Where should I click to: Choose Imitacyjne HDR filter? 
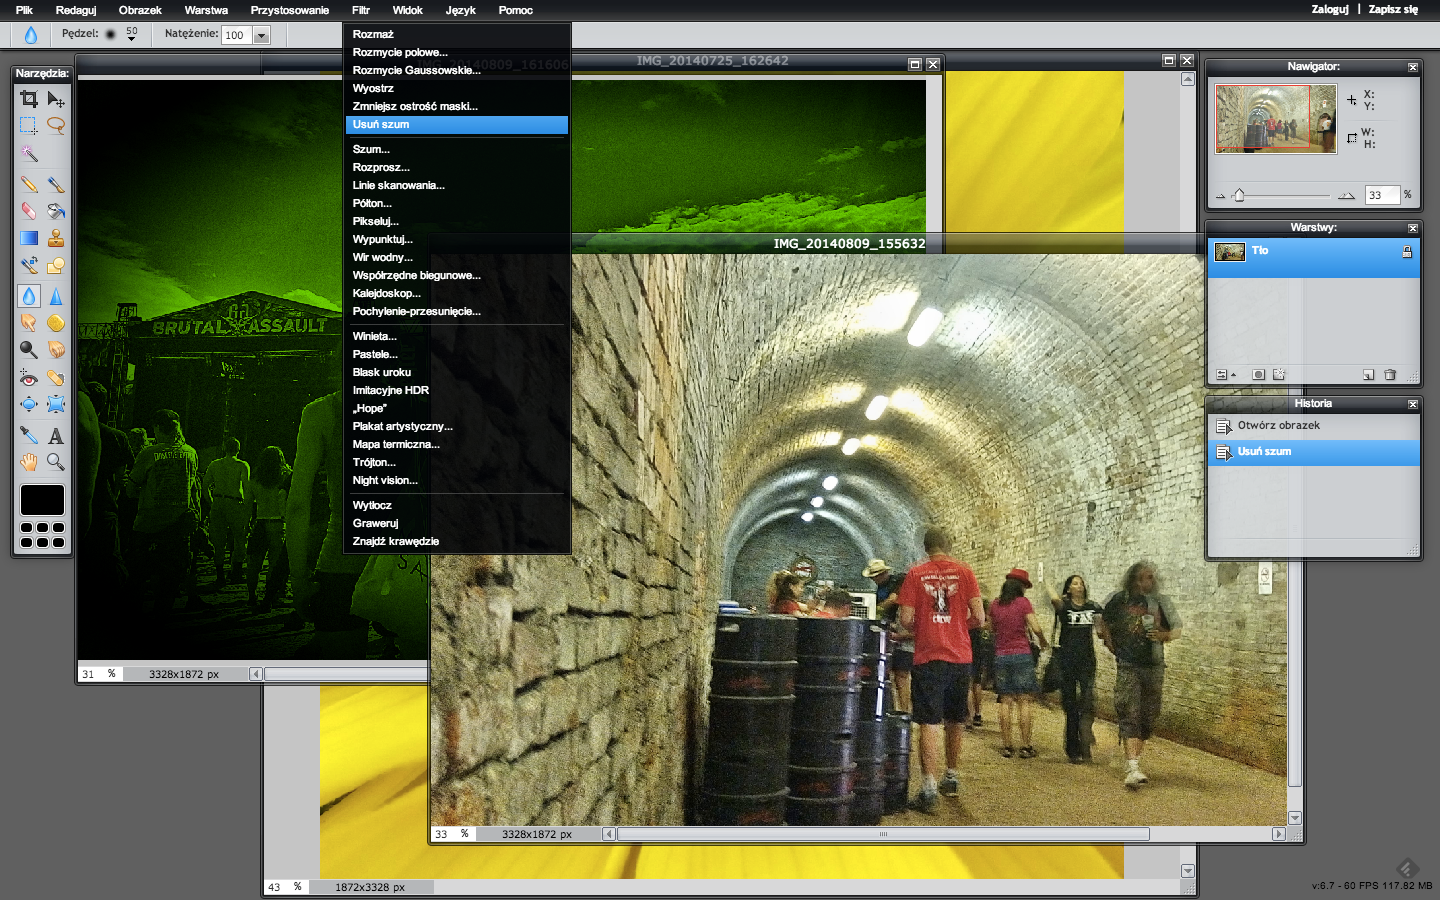point(457,390)
